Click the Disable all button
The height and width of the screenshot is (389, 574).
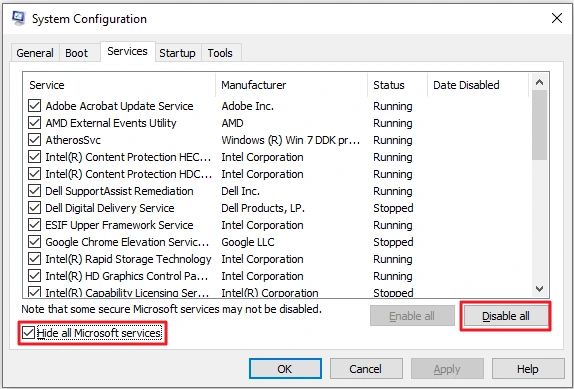pyautogui.click(x=506, y=316)
